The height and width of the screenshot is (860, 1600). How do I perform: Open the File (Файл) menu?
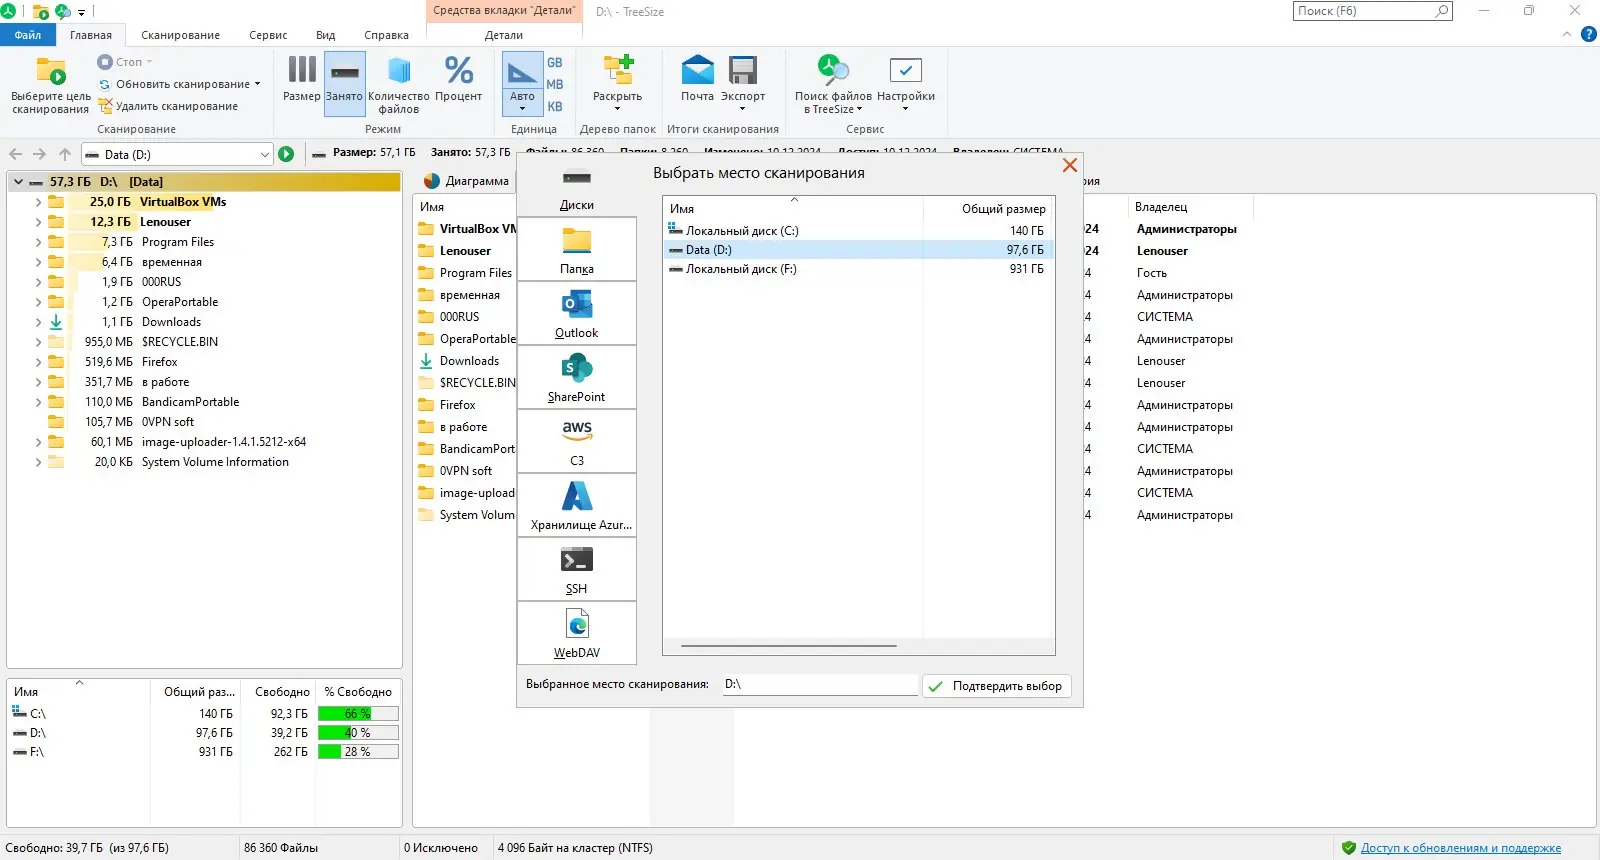tap(28, 35)
